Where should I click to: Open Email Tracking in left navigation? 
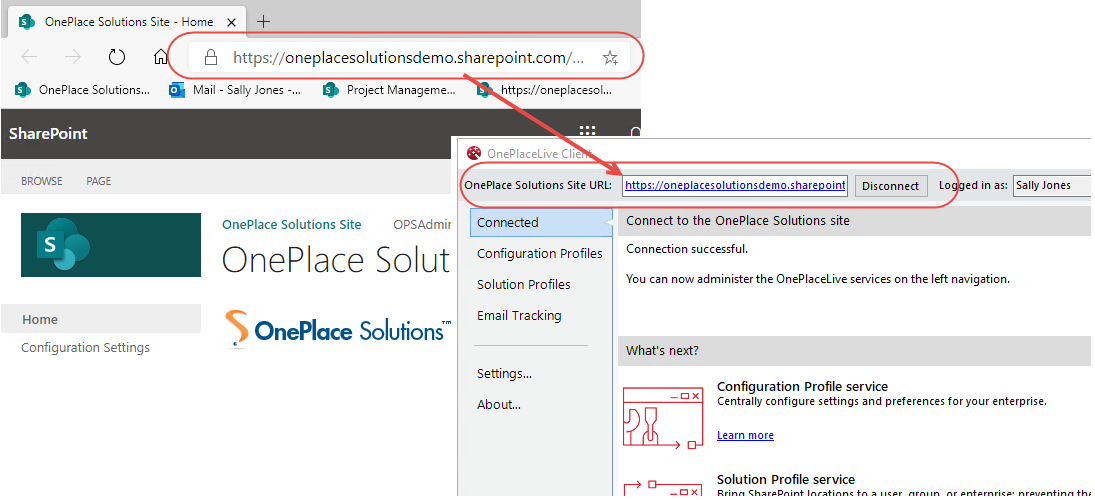(x=519, y=316)
